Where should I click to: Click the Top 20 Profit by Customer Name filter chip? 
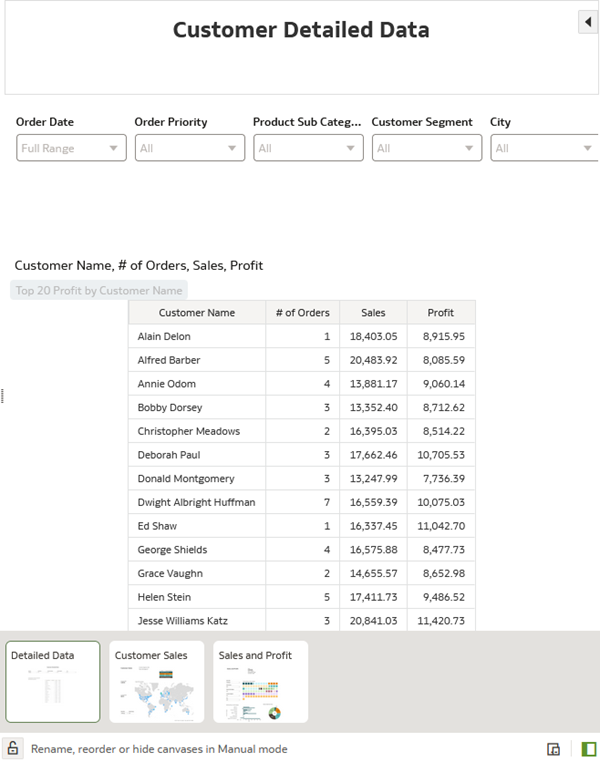click(x=99, y=290)
